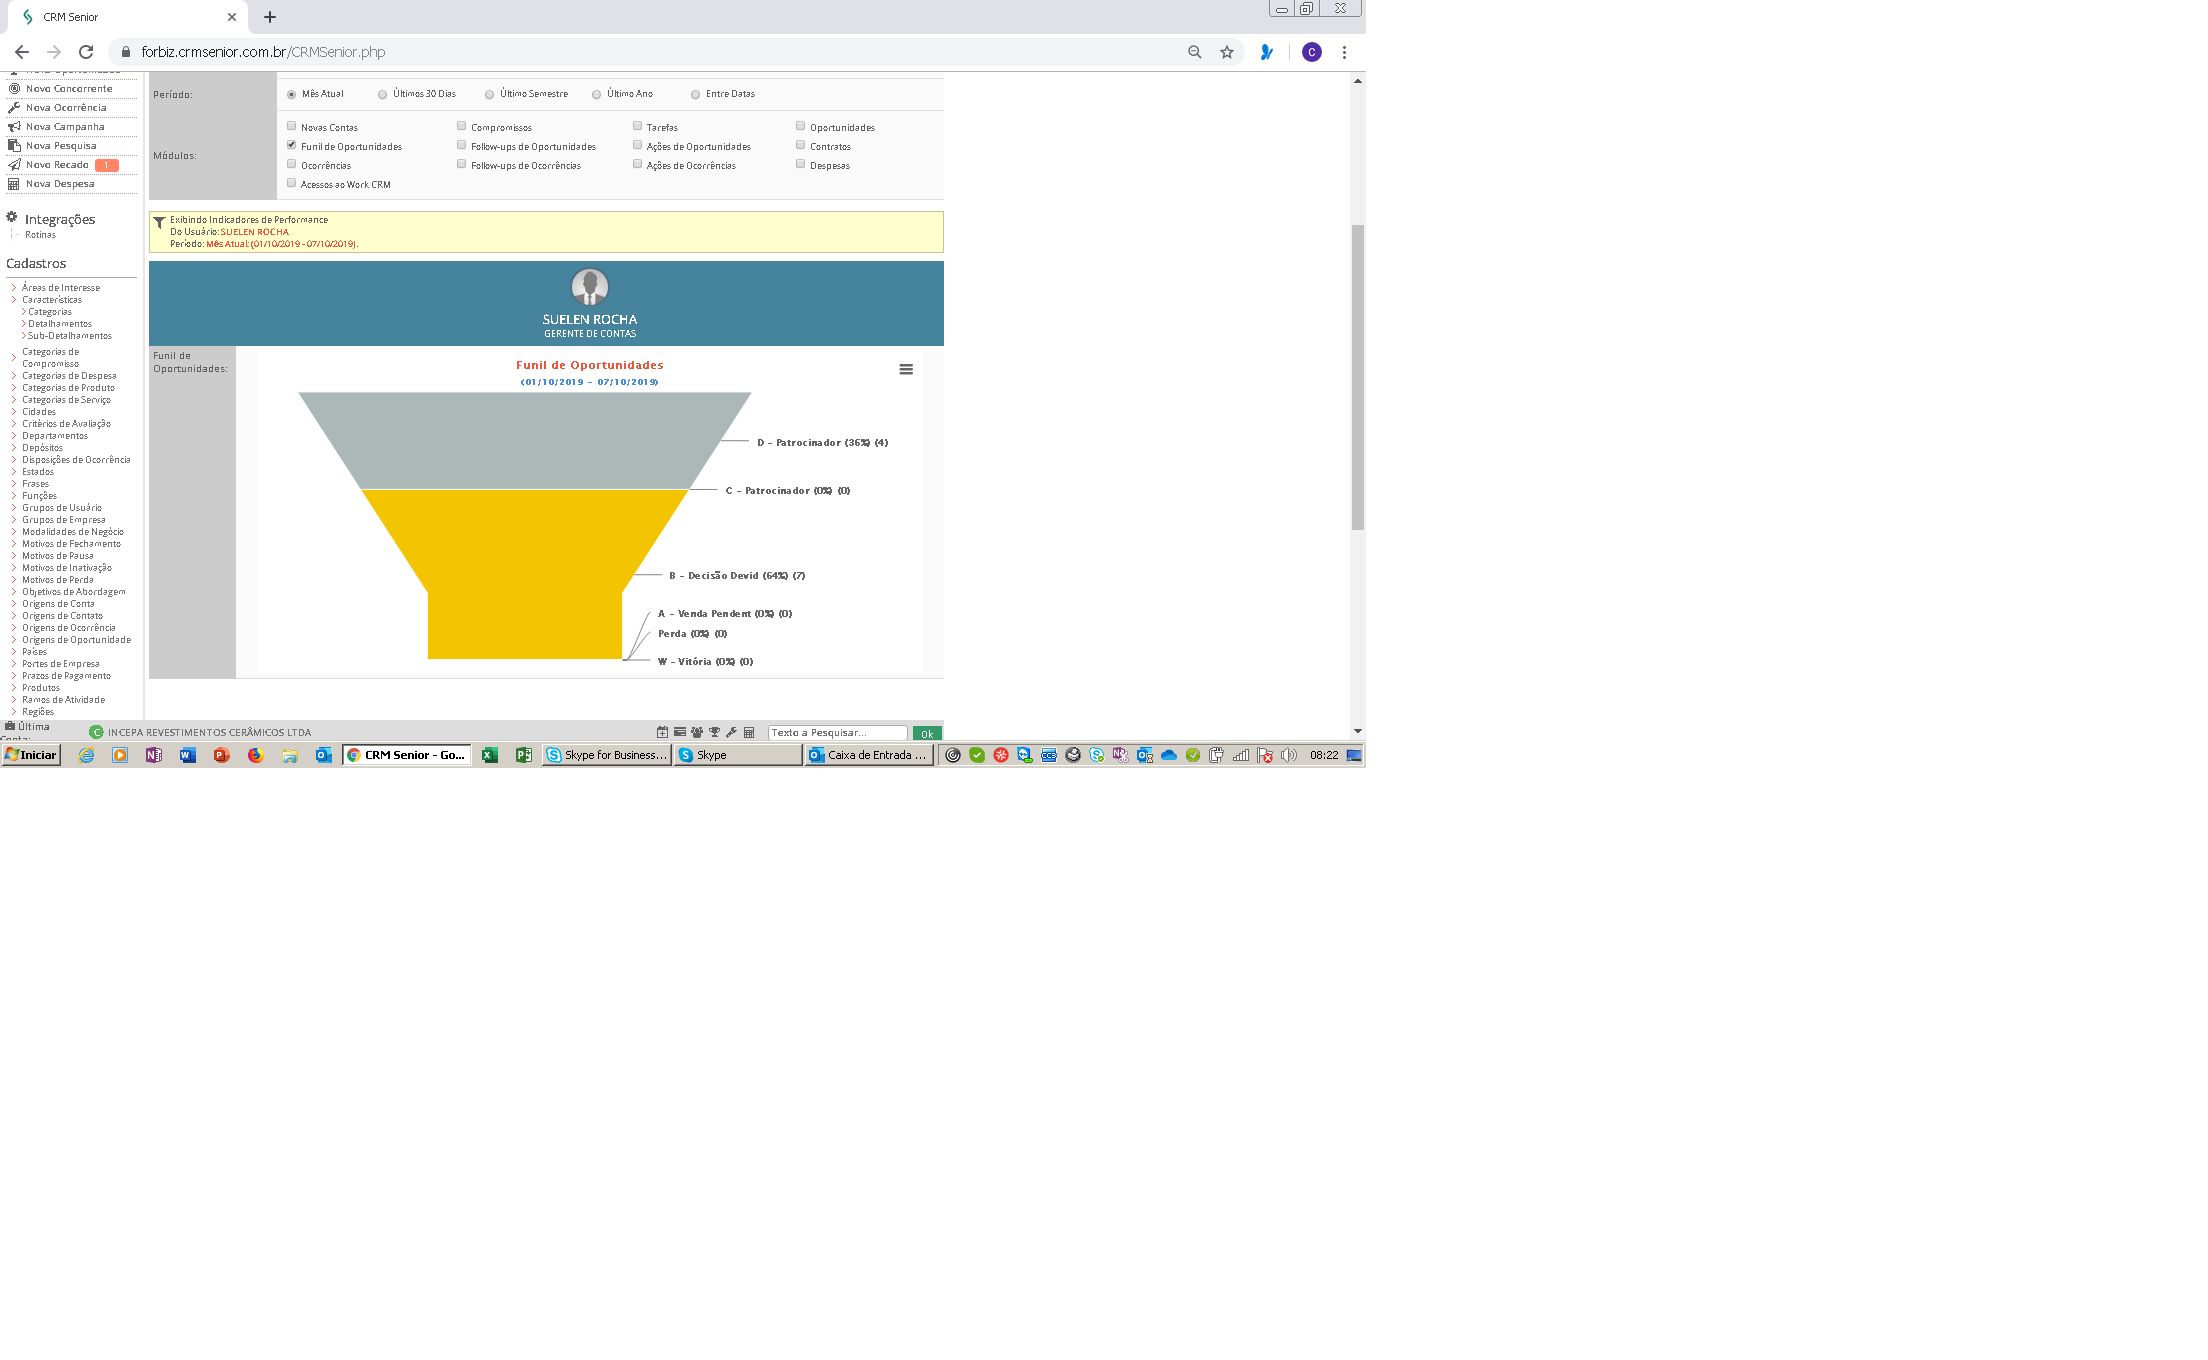Expand the Produtos cadastro entry
This screenshot has height=1360, width=2208.
click(41, 688)
